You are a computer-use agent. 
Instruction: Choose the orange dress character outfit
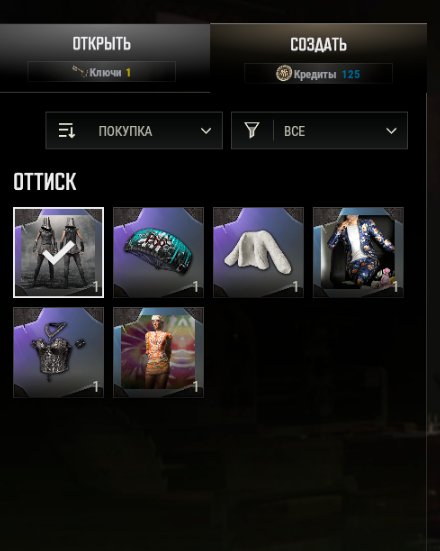tap(158, 352)
